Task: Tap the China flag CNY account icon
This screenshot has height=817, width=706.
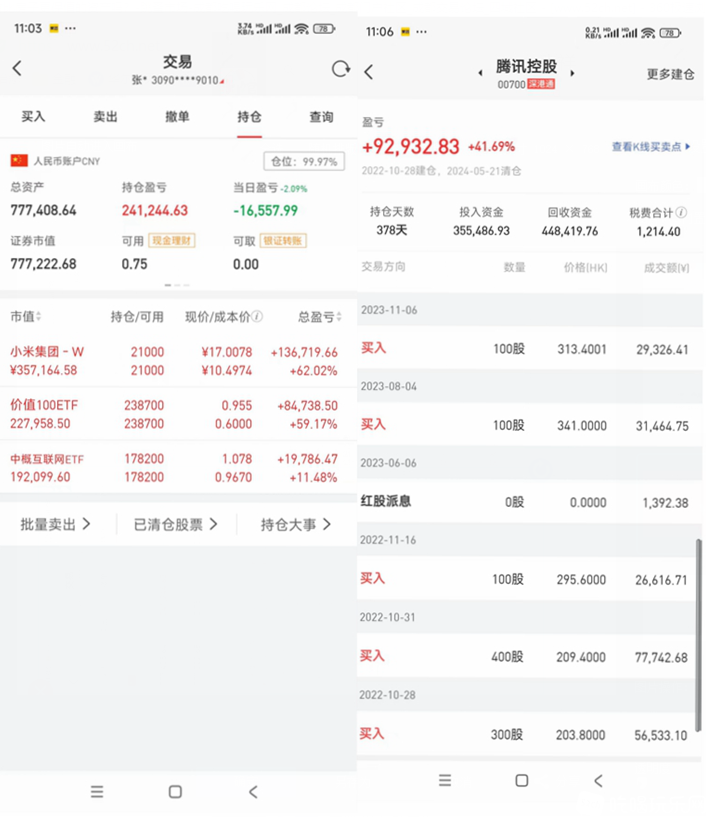Action: [19, 160]
